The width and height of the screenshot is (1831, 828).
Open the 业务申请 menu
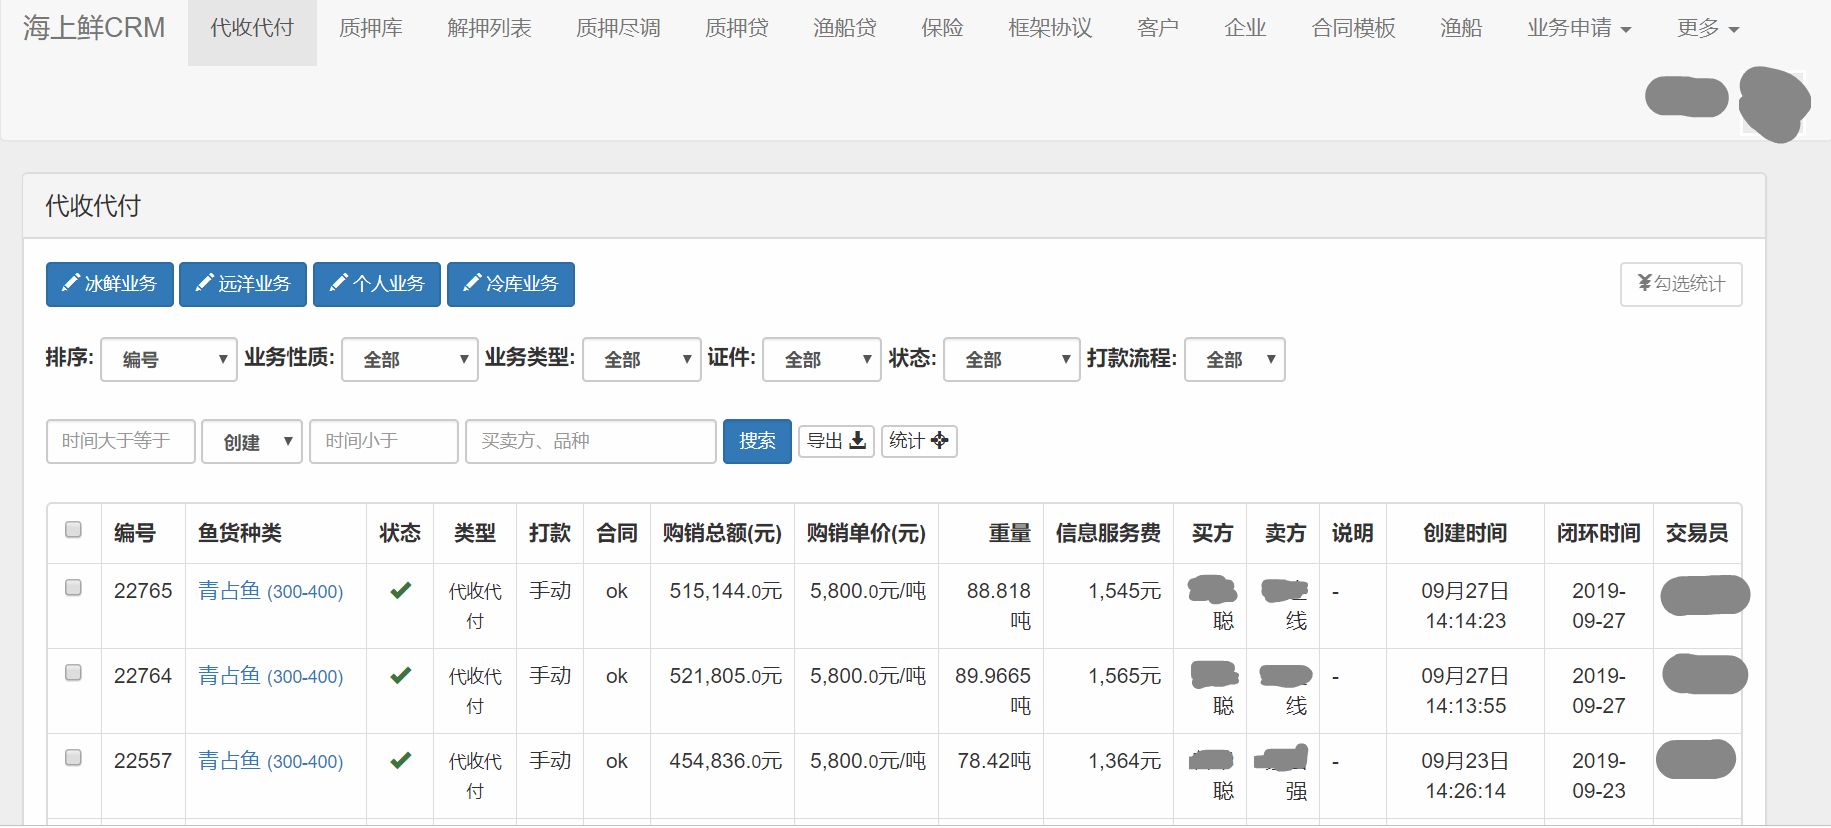(x=1579, y=28)
